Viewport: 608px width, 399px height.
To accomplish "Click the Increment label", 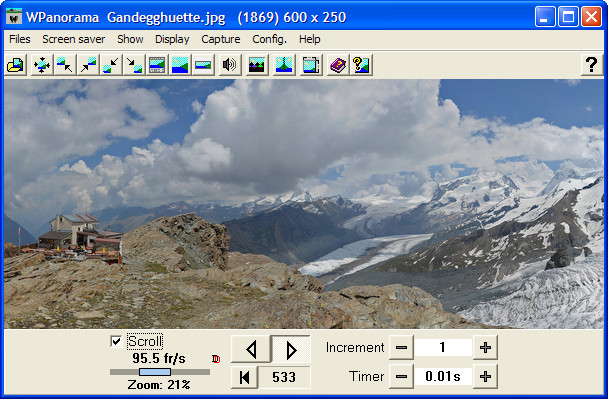I will pos(355,347).
